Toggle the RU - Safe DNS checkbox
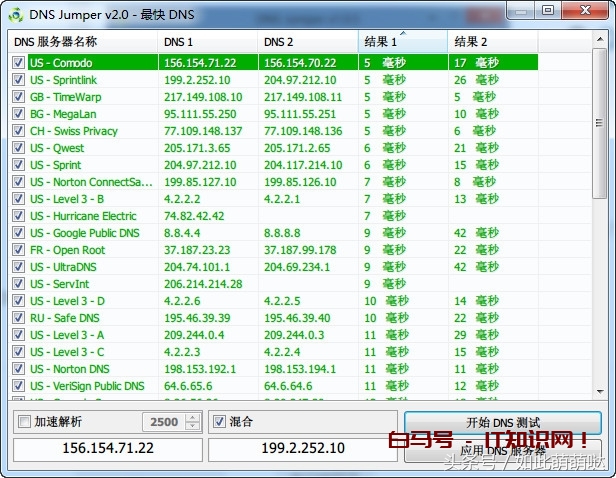Image resolution: width=616 pixels, height=478 pixels. pos(19,318)
